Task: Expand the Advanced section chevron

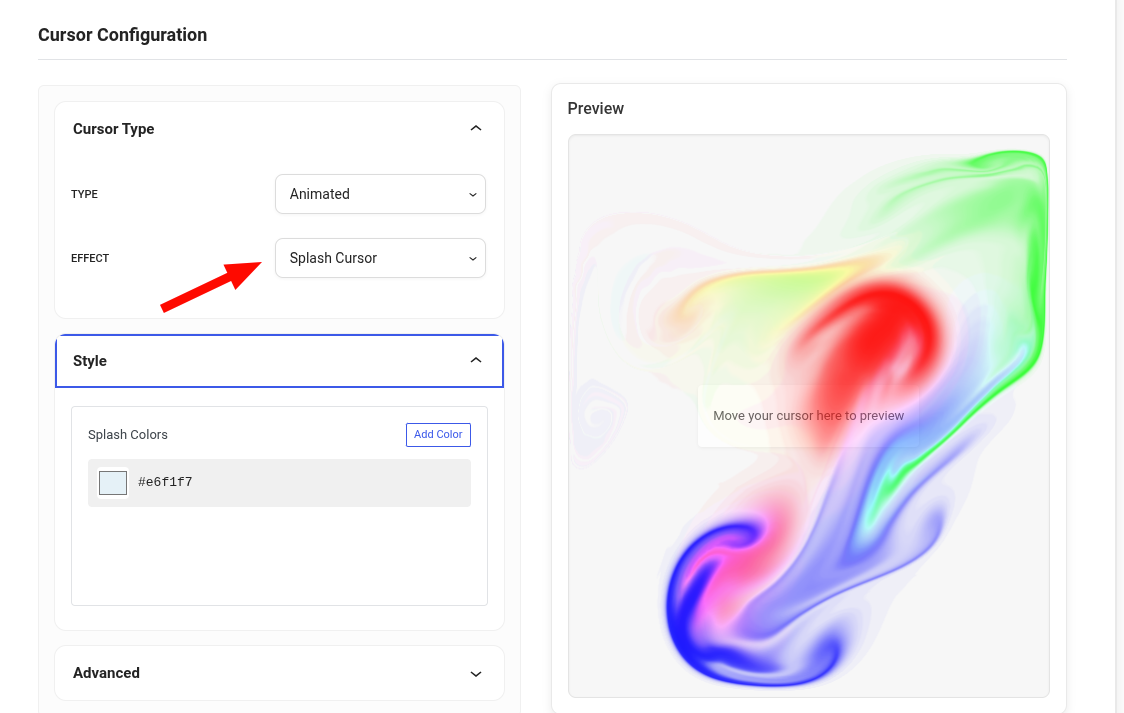Action: click(x=475, y=674)
